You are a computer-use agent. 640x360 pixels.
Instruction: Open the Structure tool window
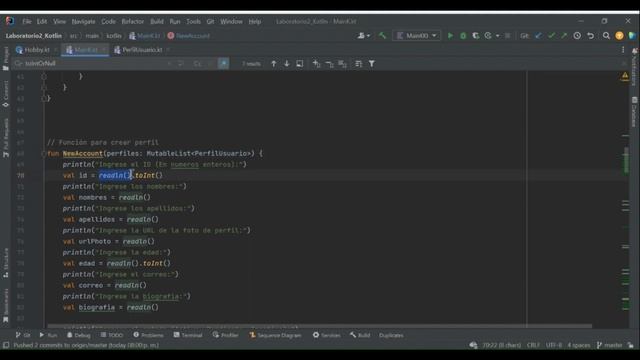6,263
